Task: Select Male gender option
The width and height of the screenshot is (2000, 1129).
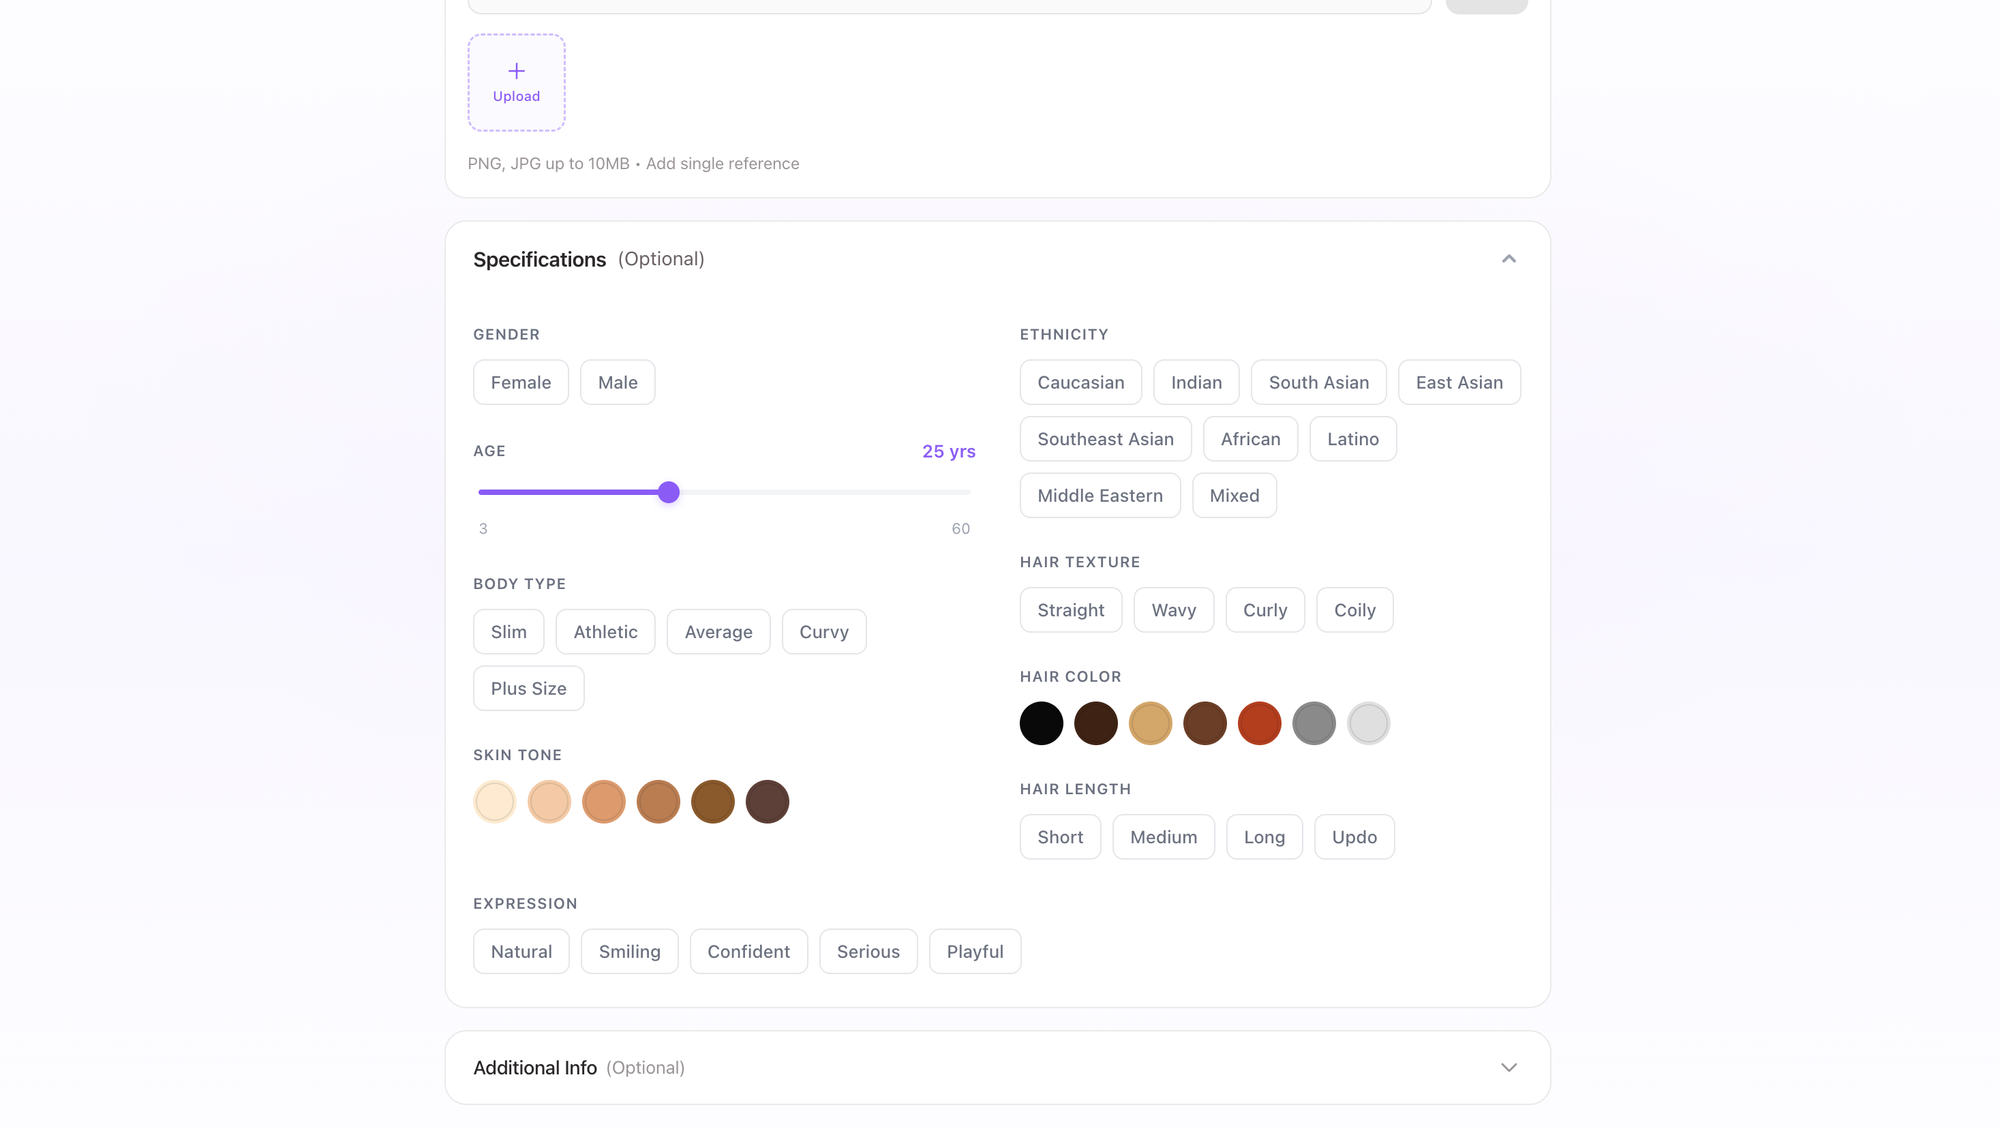Action: click(x=617, y=382)
